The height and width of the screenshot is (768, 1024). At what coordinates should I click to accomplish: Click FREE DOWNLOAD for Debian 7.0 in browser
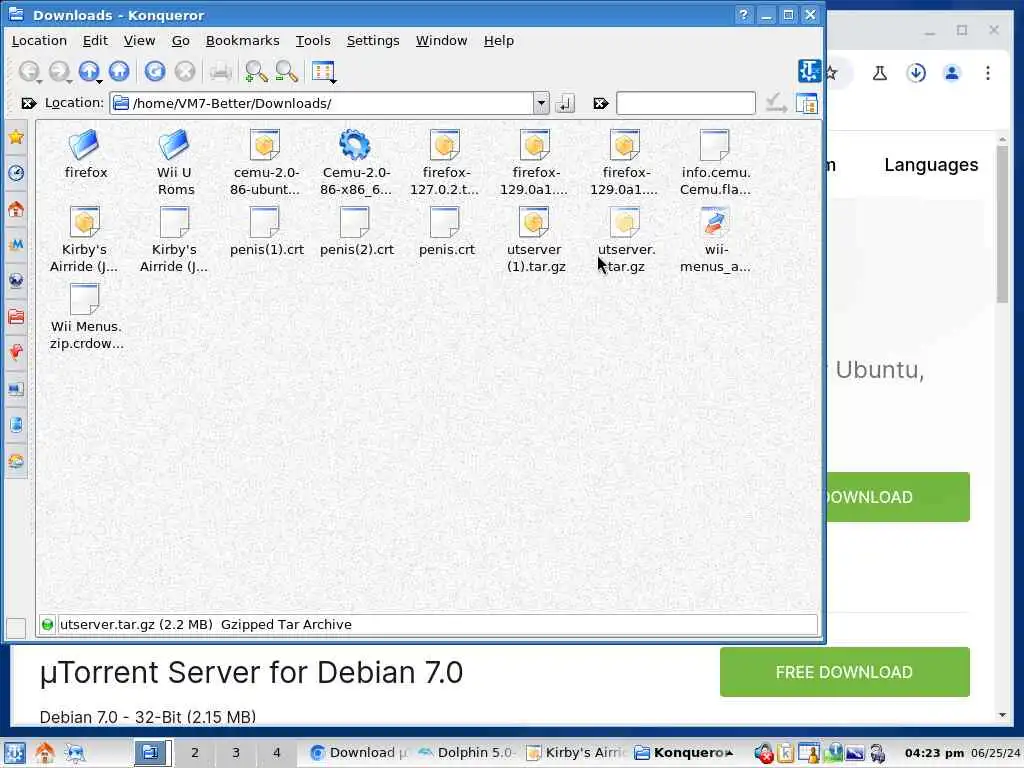click(x=844, y=672)
